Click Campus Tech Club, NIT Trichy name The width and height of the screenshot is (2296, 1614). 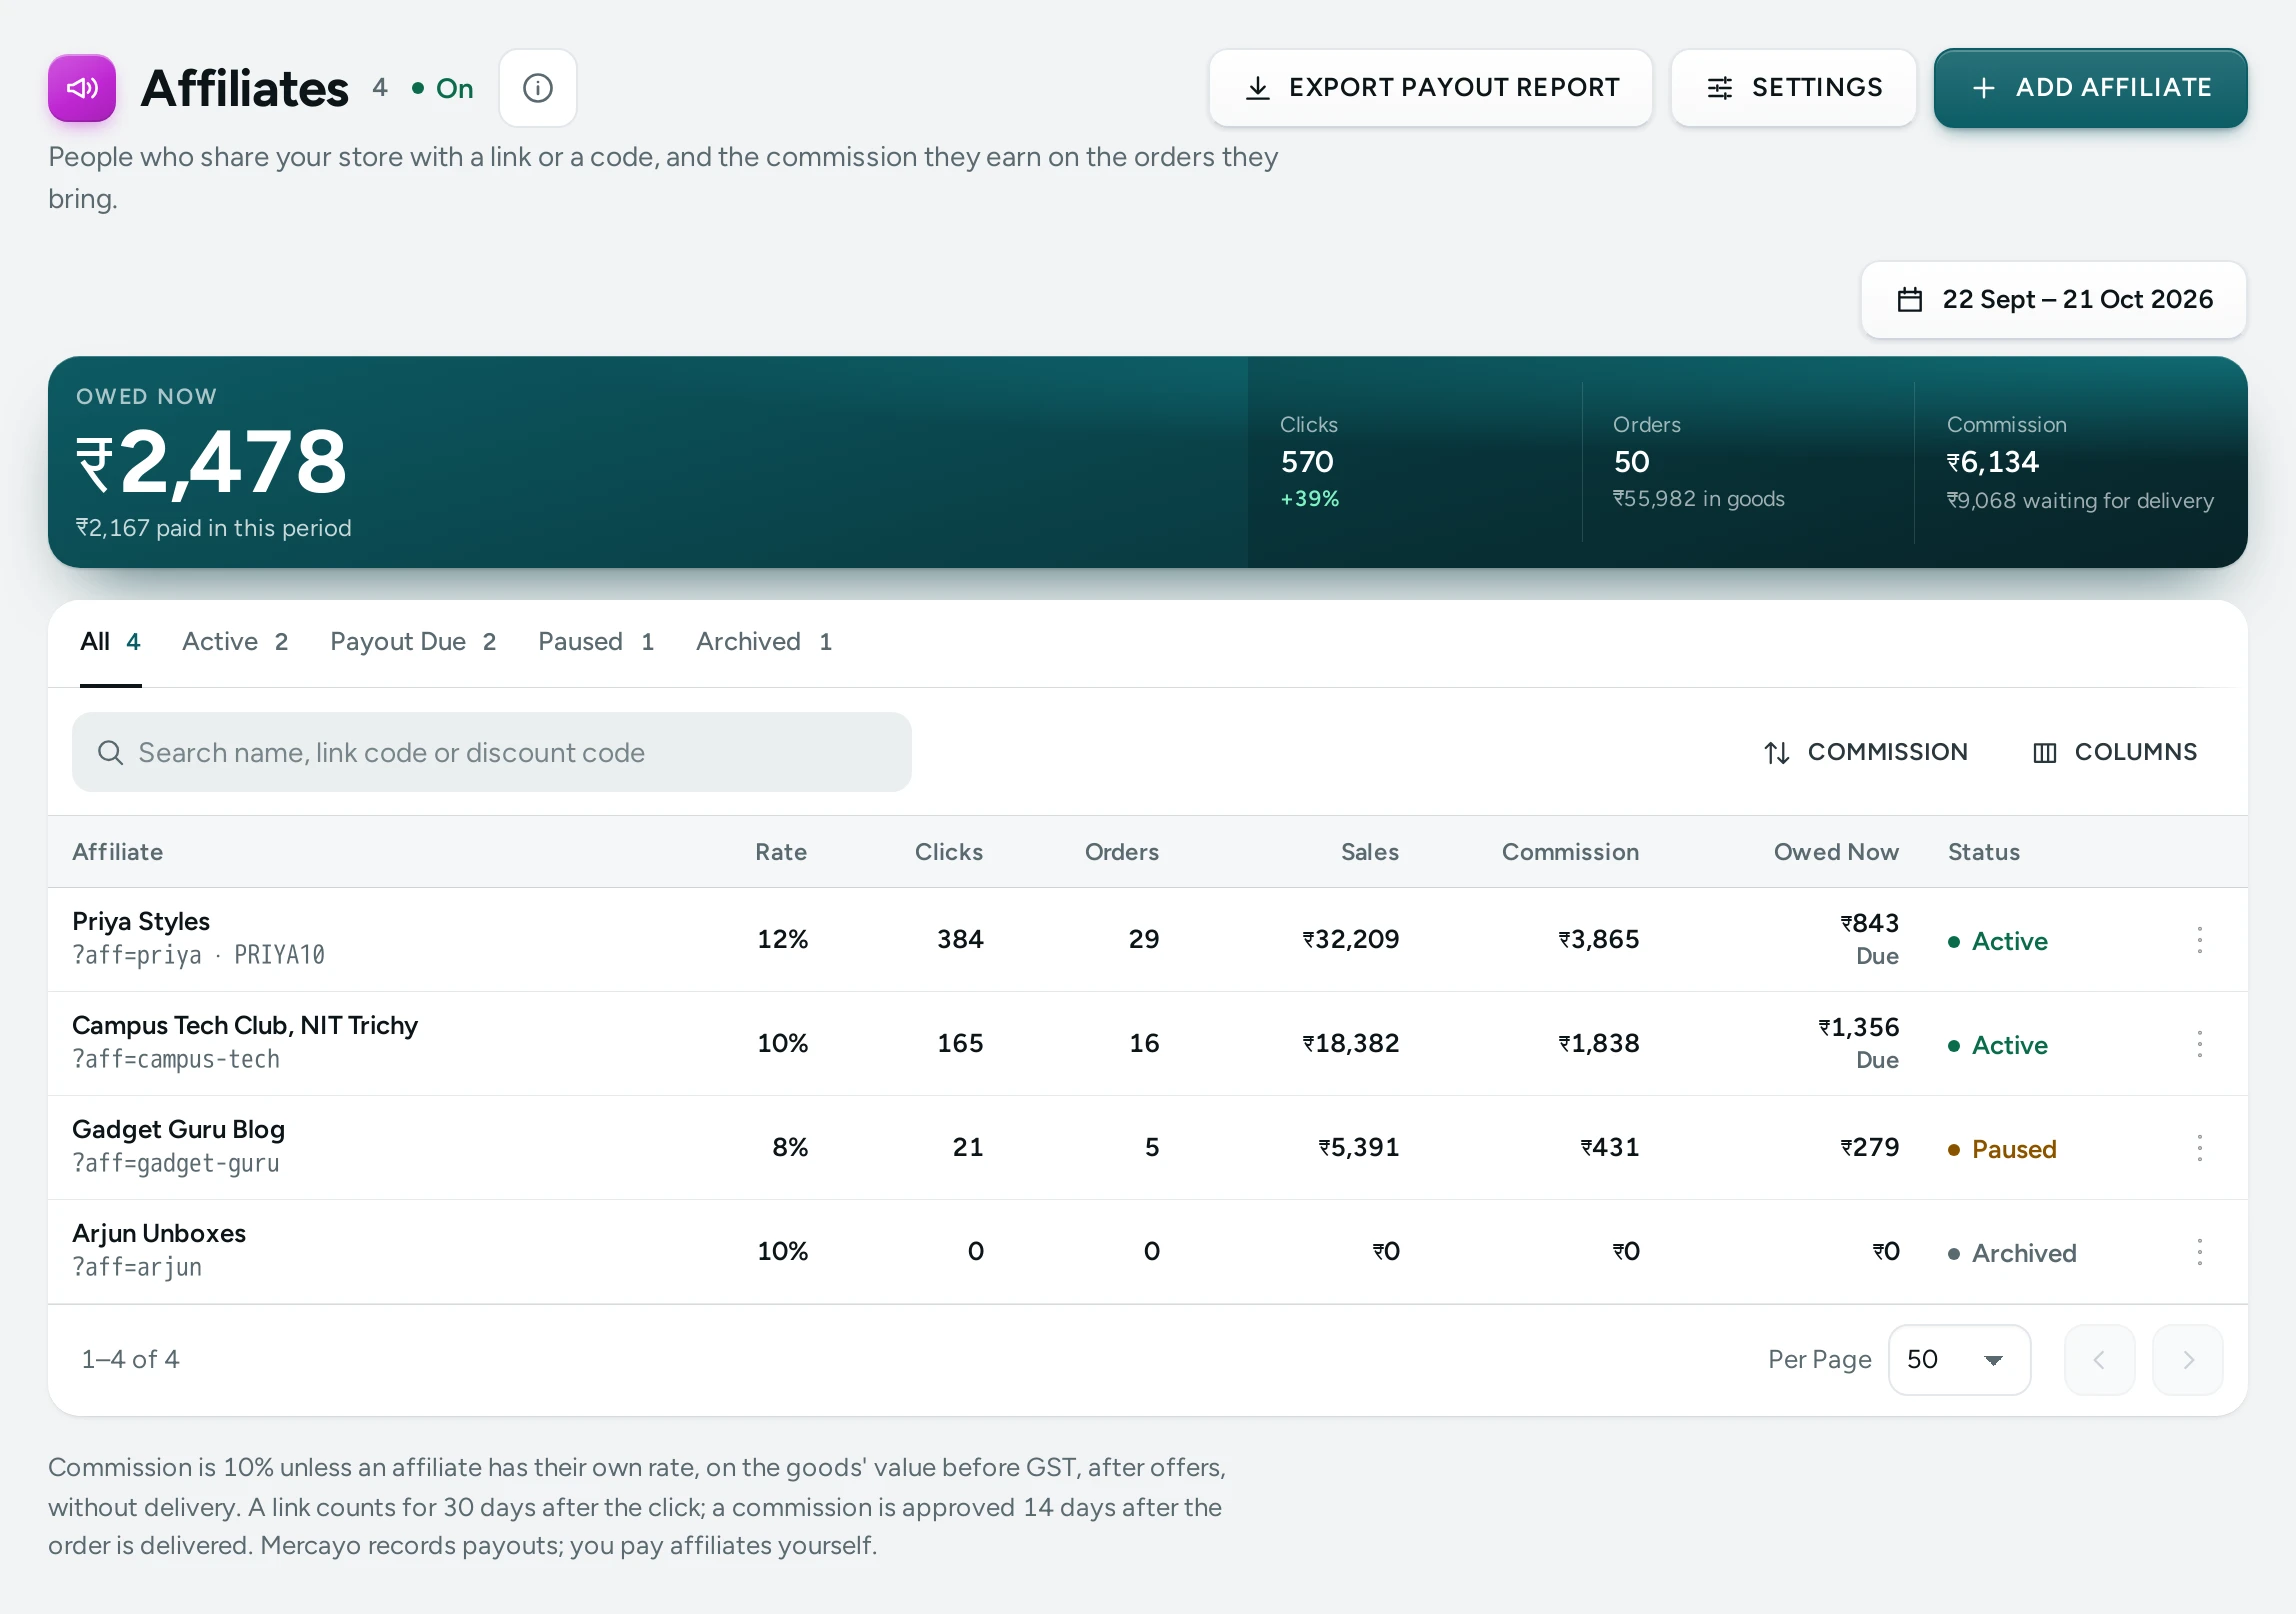tap(245, 1025)
